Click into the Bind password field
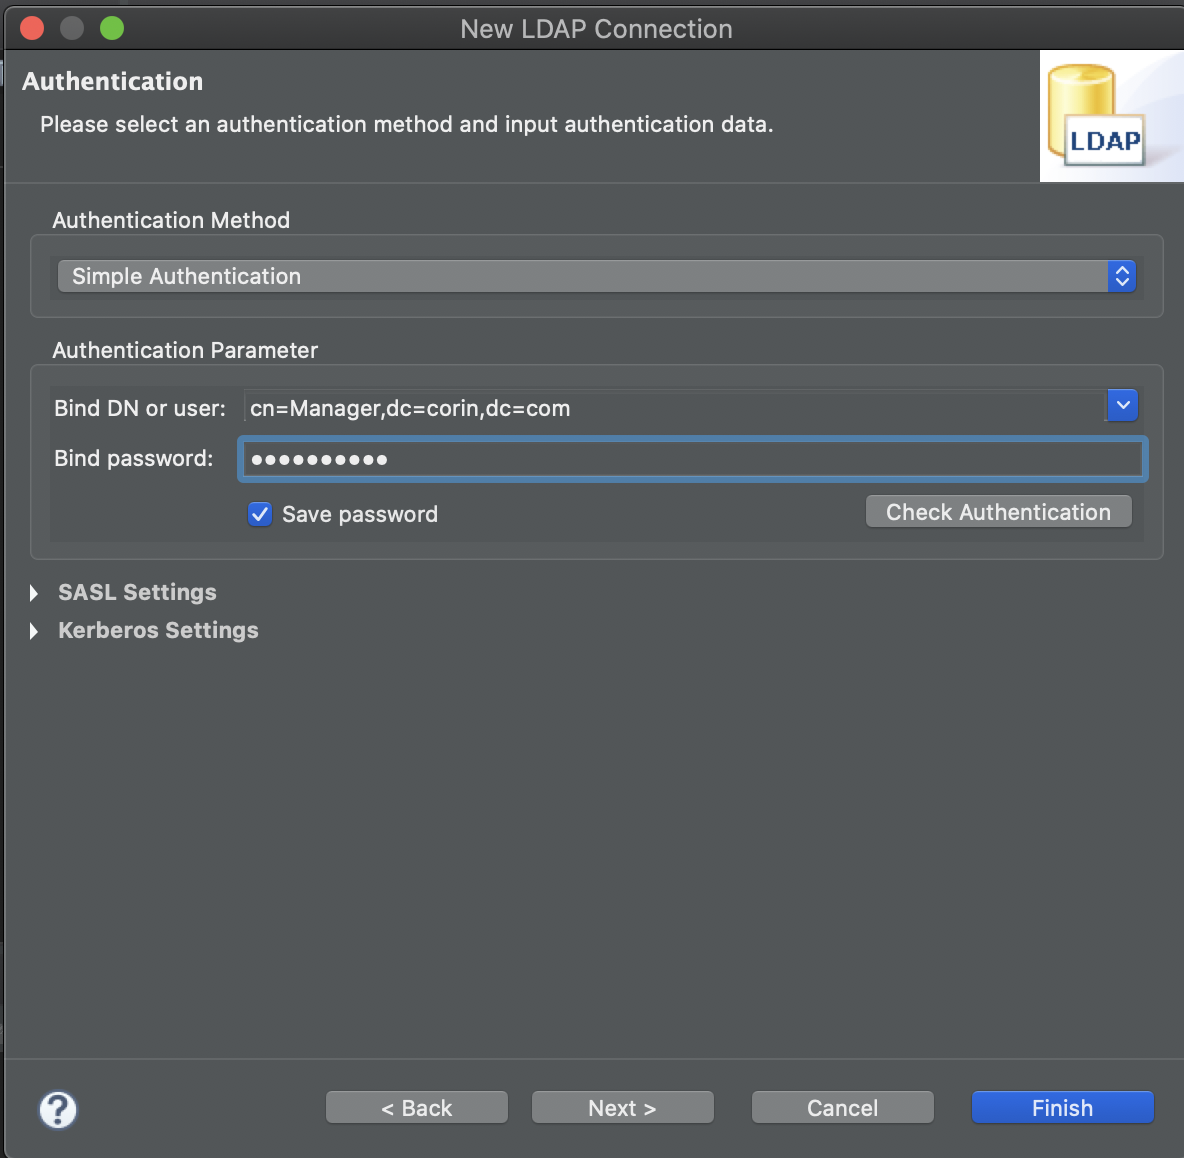Screen dimensions: 1184x1158 coord(692,459)
